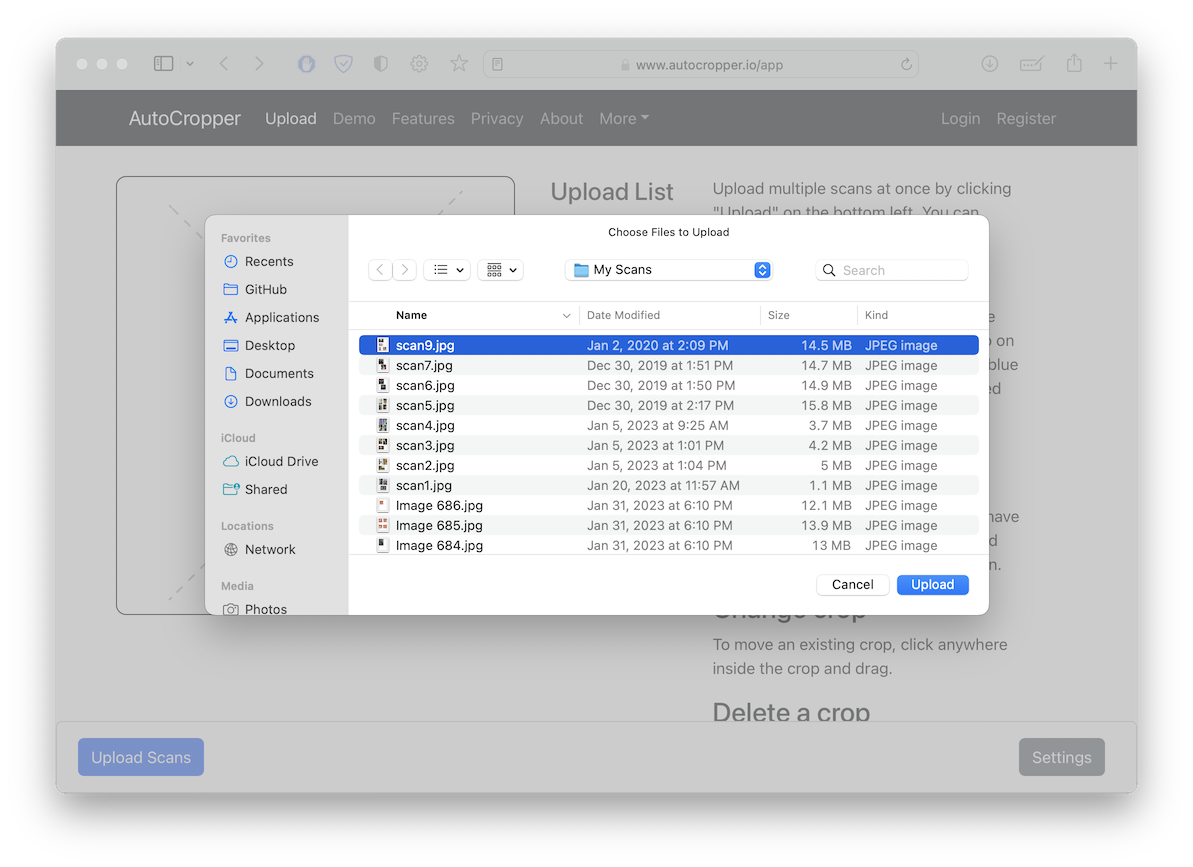Open Downloads in the sidebar
The image size is (1193, 867).
[267, 402]
